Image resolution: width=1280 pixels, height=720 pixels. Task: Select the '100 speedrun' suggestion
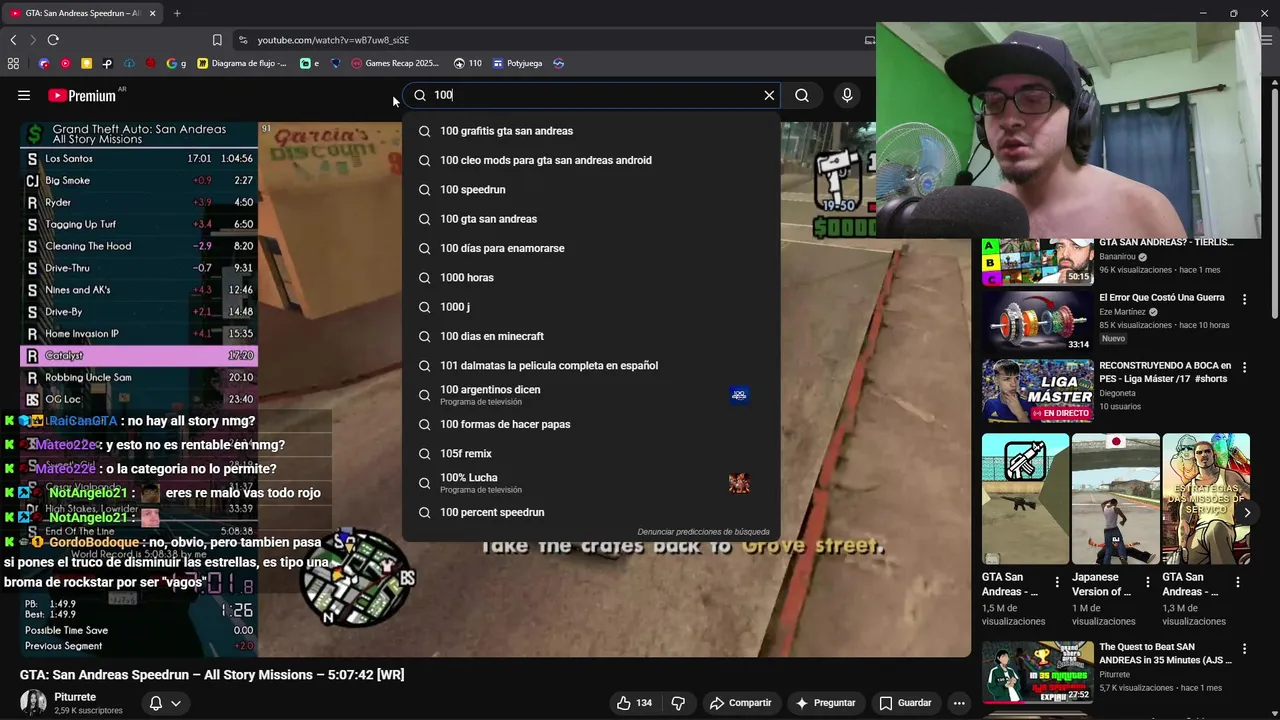(x=591, y=189)
